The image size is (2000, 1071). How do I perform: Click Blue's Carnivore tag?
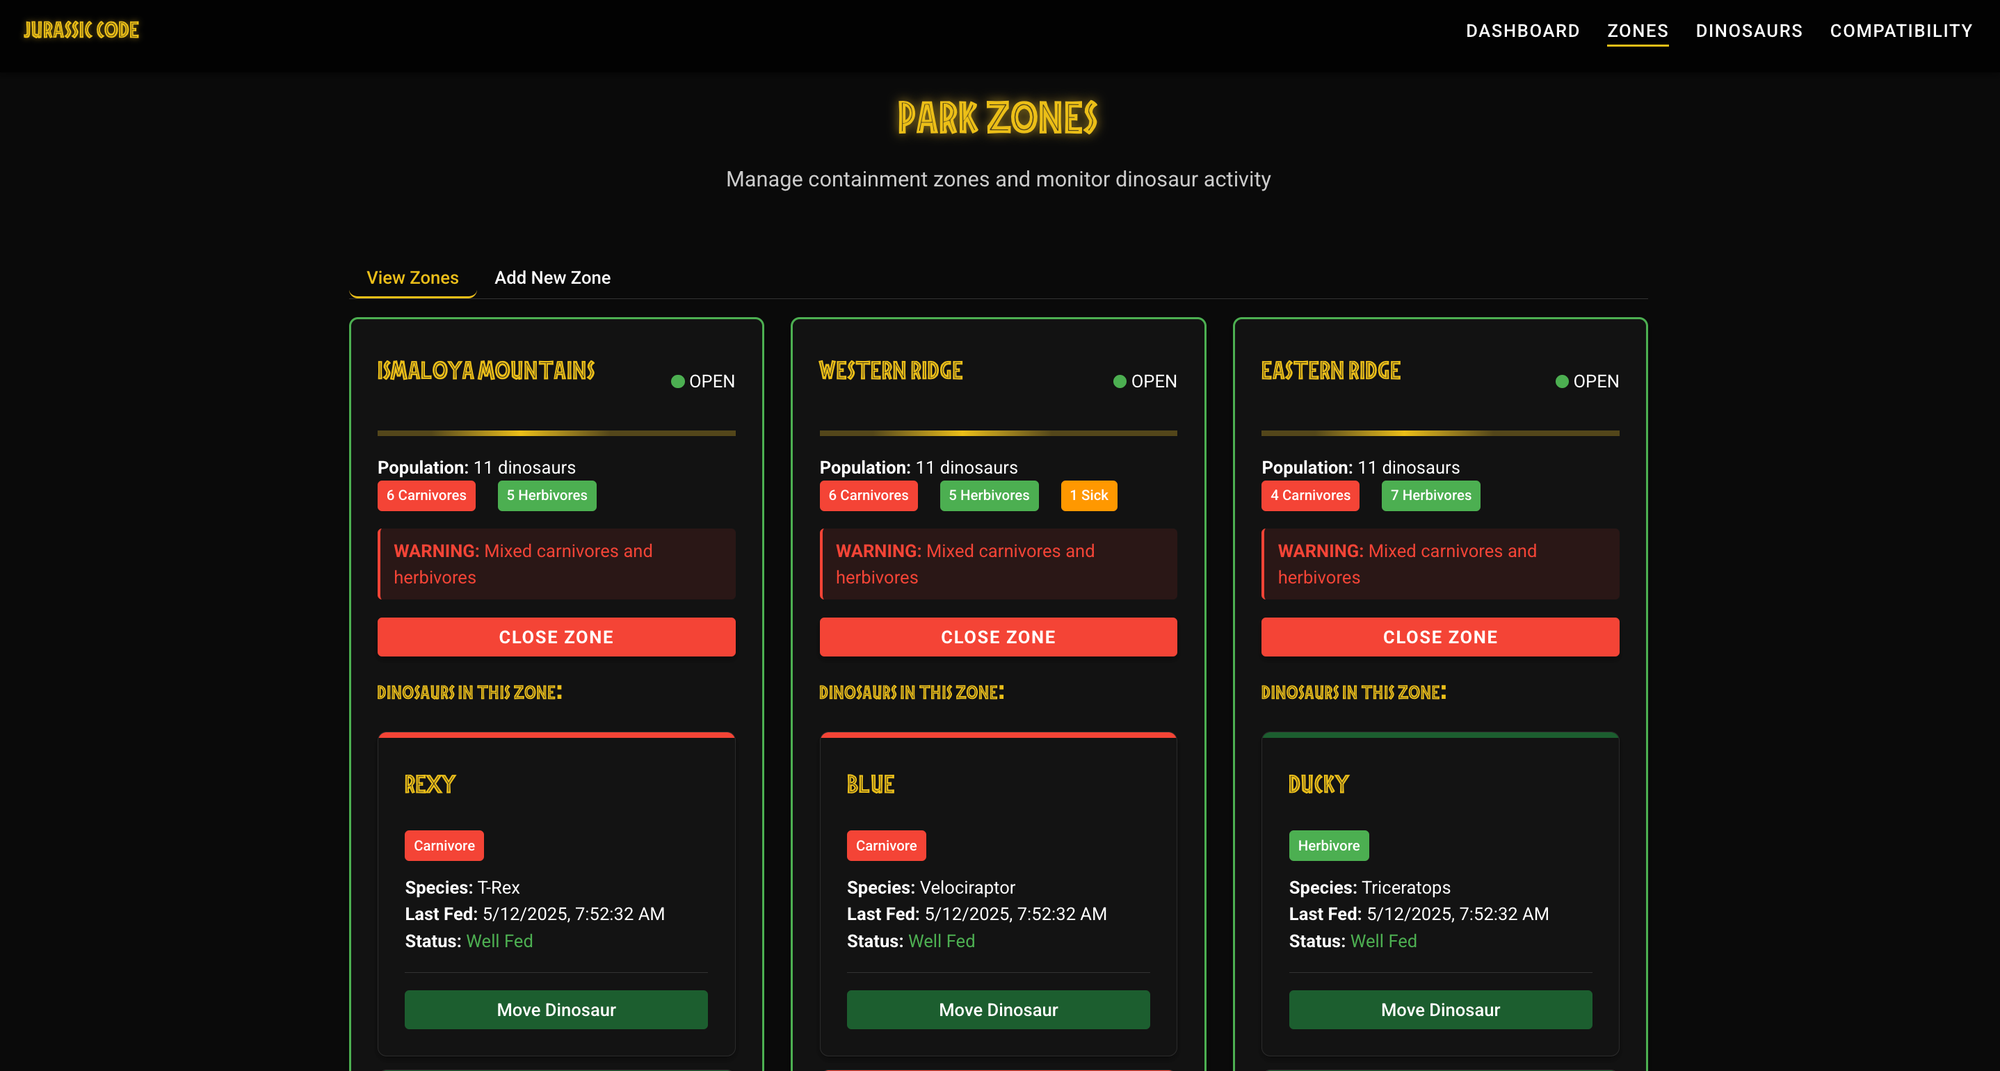886,846
